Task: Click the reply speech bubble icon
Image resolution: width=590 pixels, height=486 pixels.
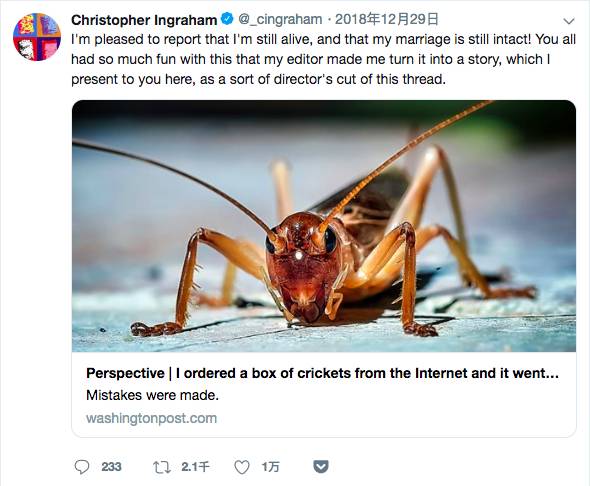Action: pyautogui.click(x=82, y=467)
